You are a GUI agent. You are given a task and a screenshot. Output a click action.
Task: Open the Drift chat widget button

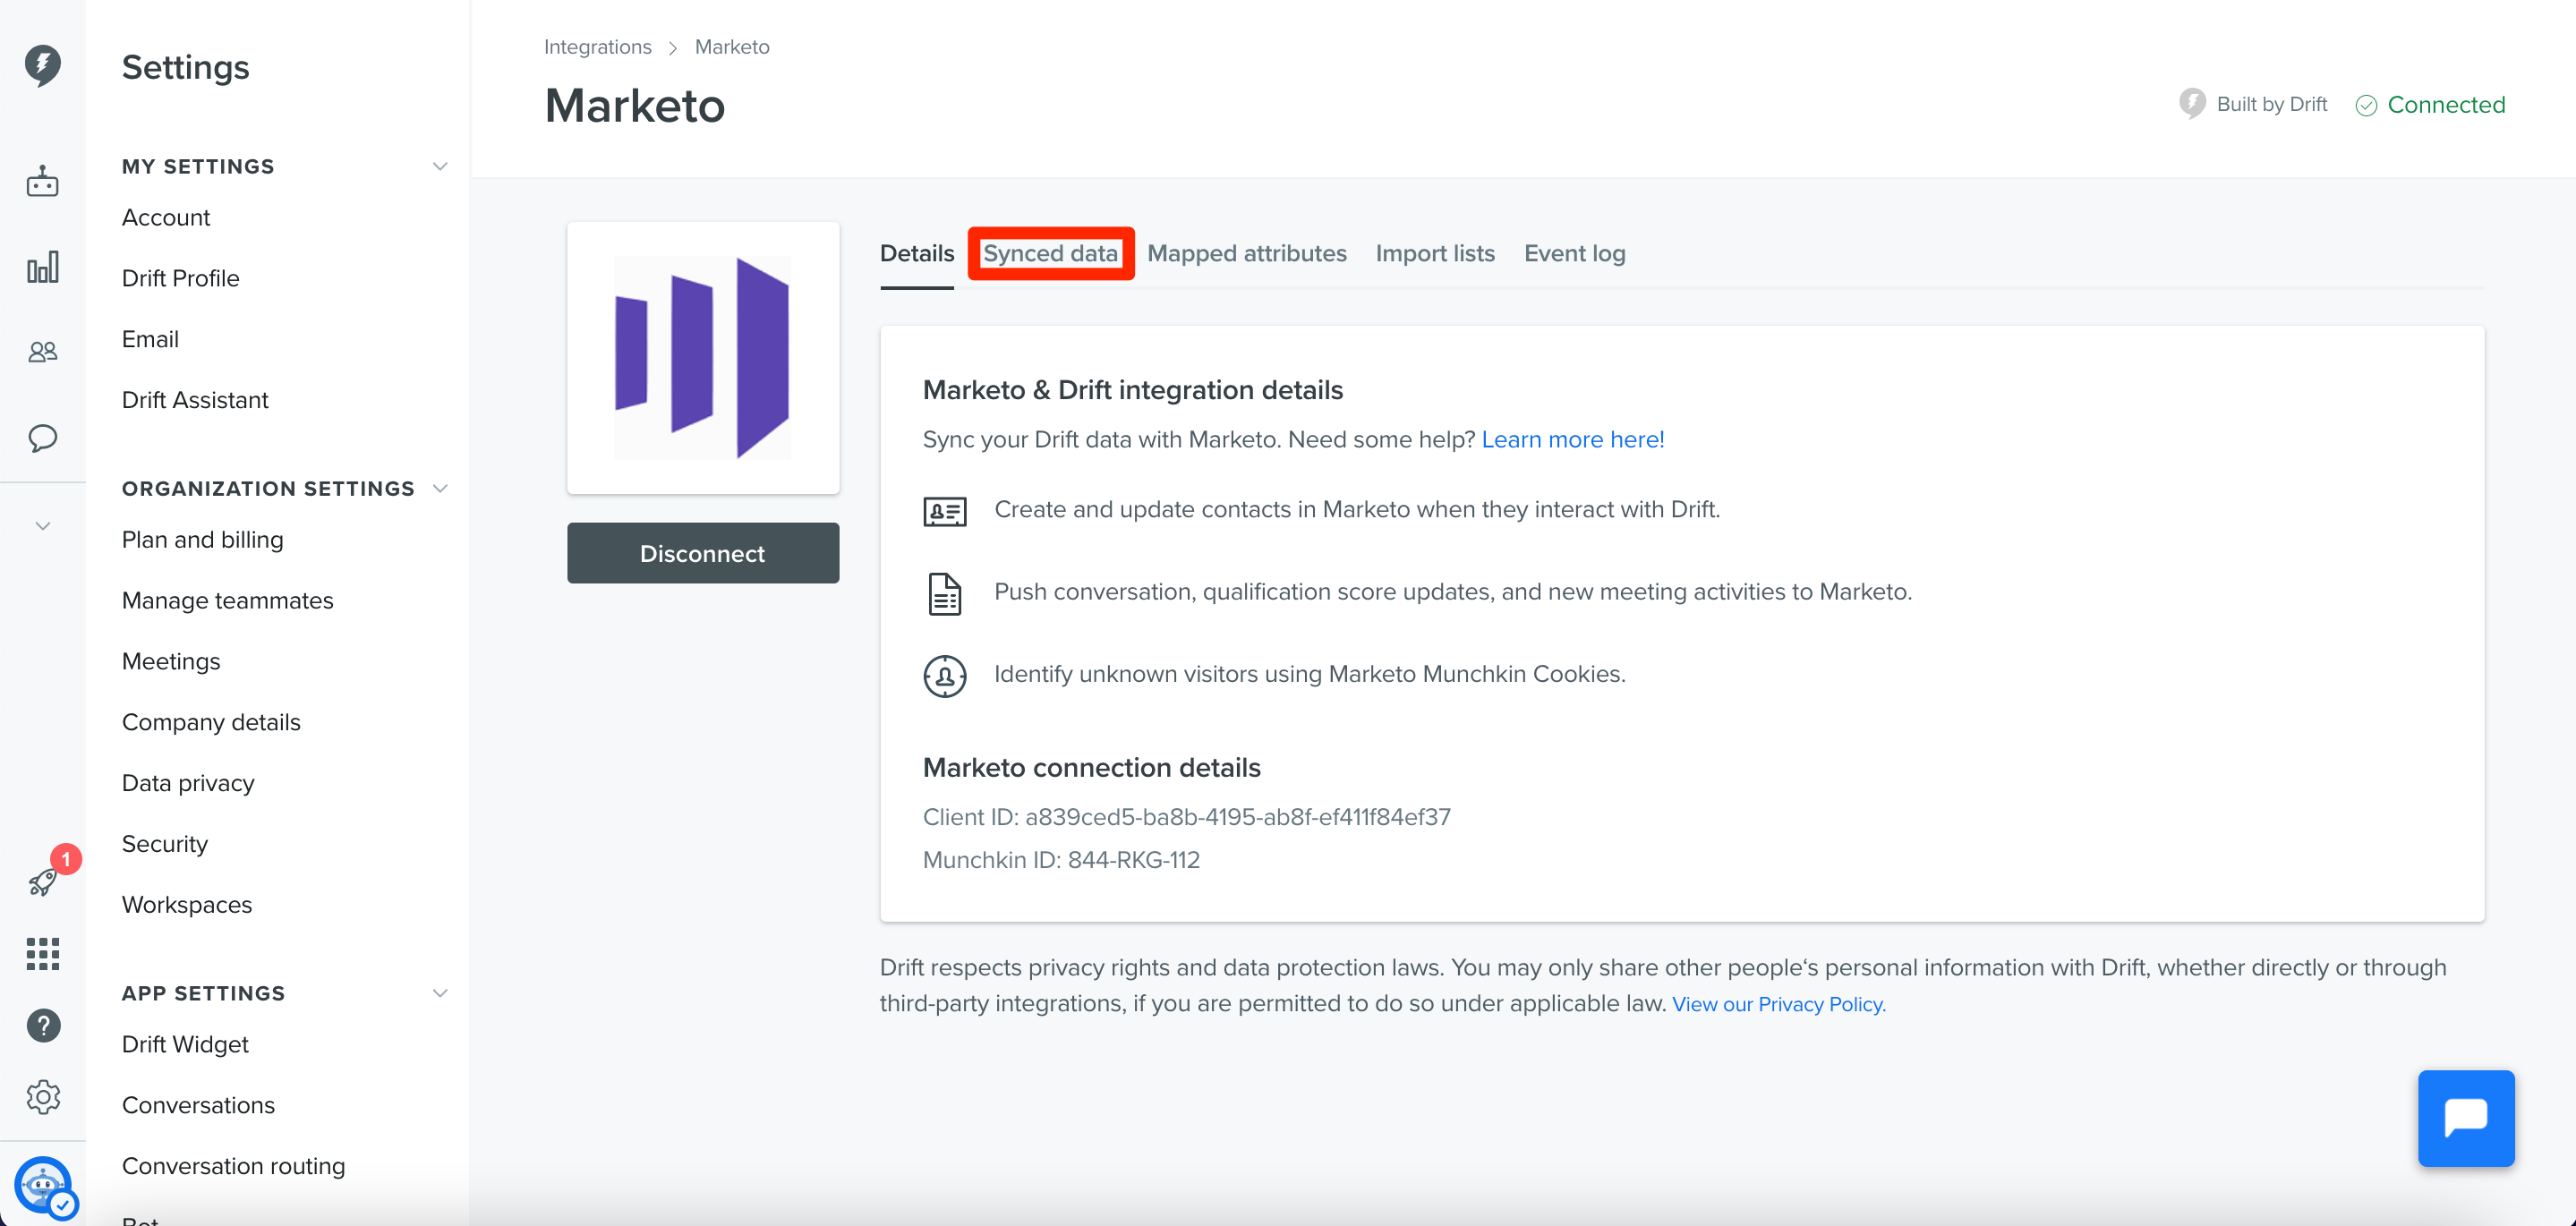2465,1118
